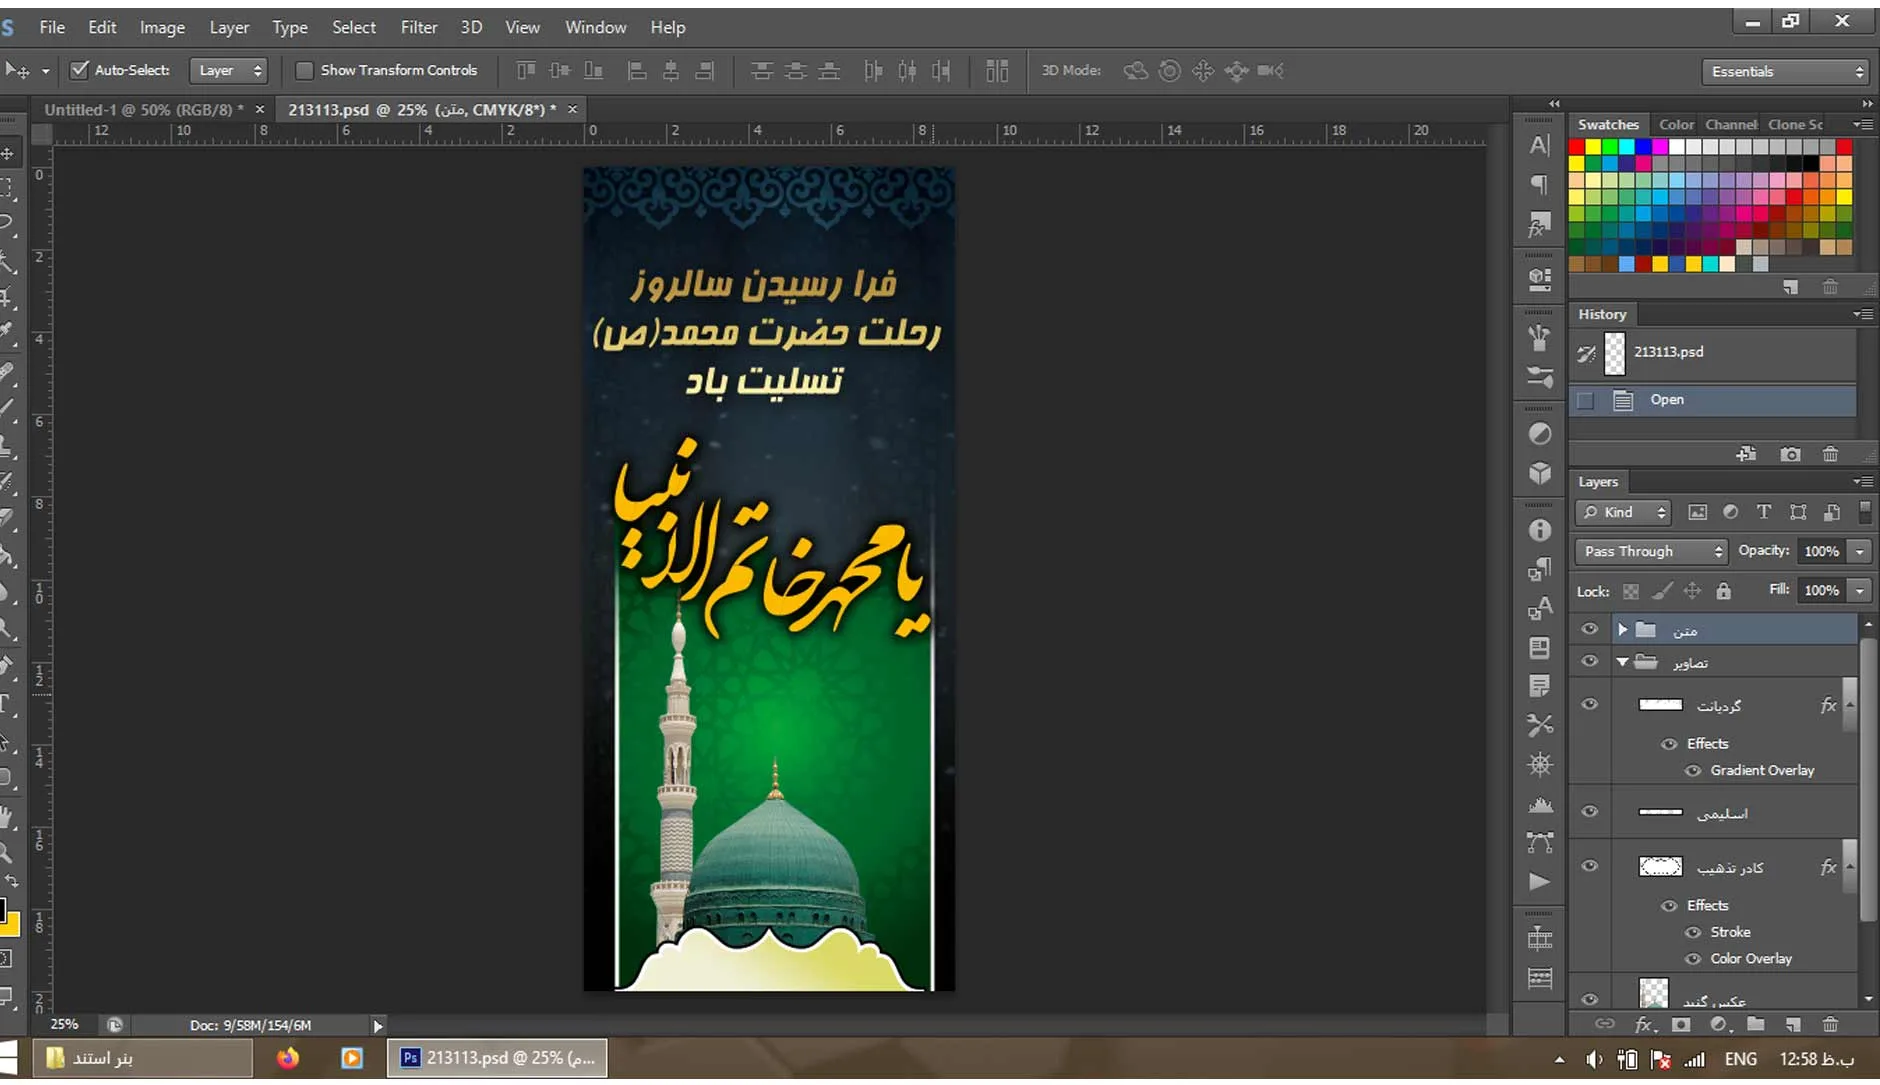This screenshot has height=1085, width=1880.
Task: Click Photoshop 213113.psd taskbar button
Action: point(496,1058)
